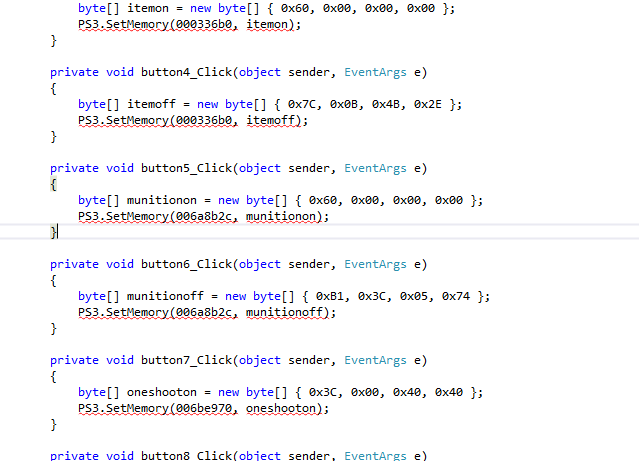The width and height of the screenshot is (639, 461).
Task: Click the itemoff variable in the byte array declaration
Action: (x=151, y=104)
